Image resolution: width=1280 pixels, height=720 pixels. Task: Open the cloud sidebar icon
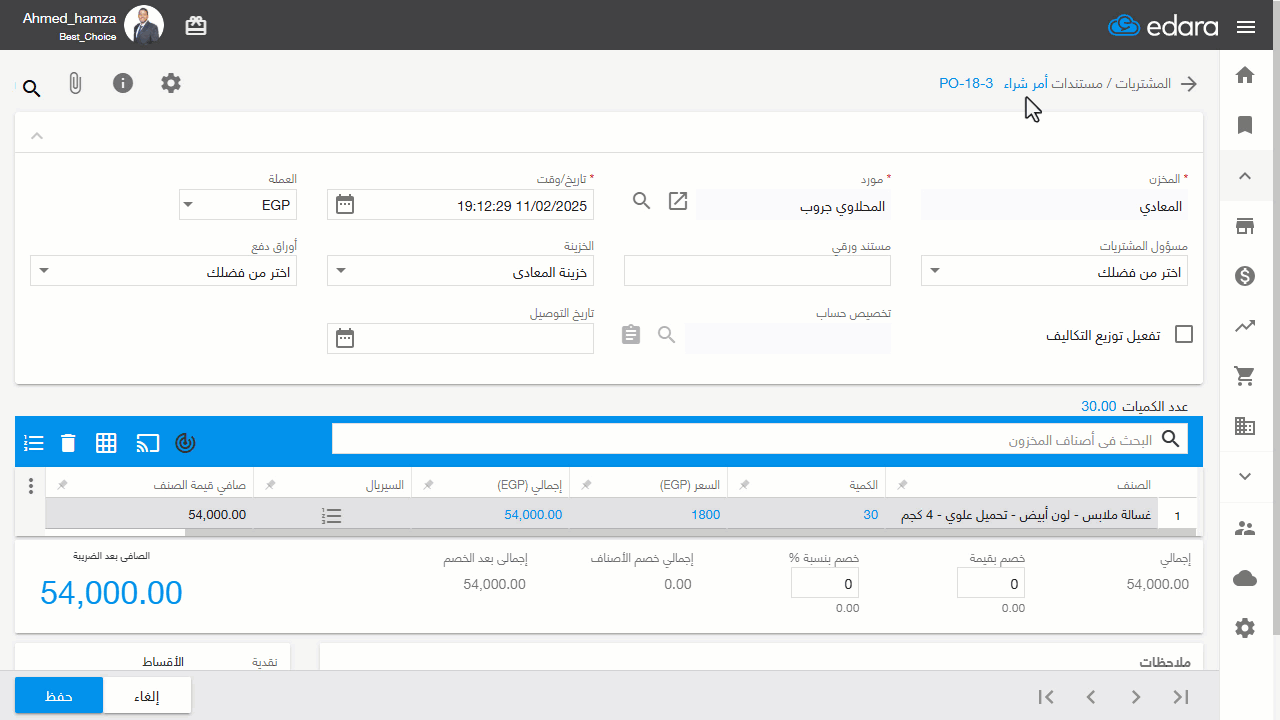[1245, 578]
